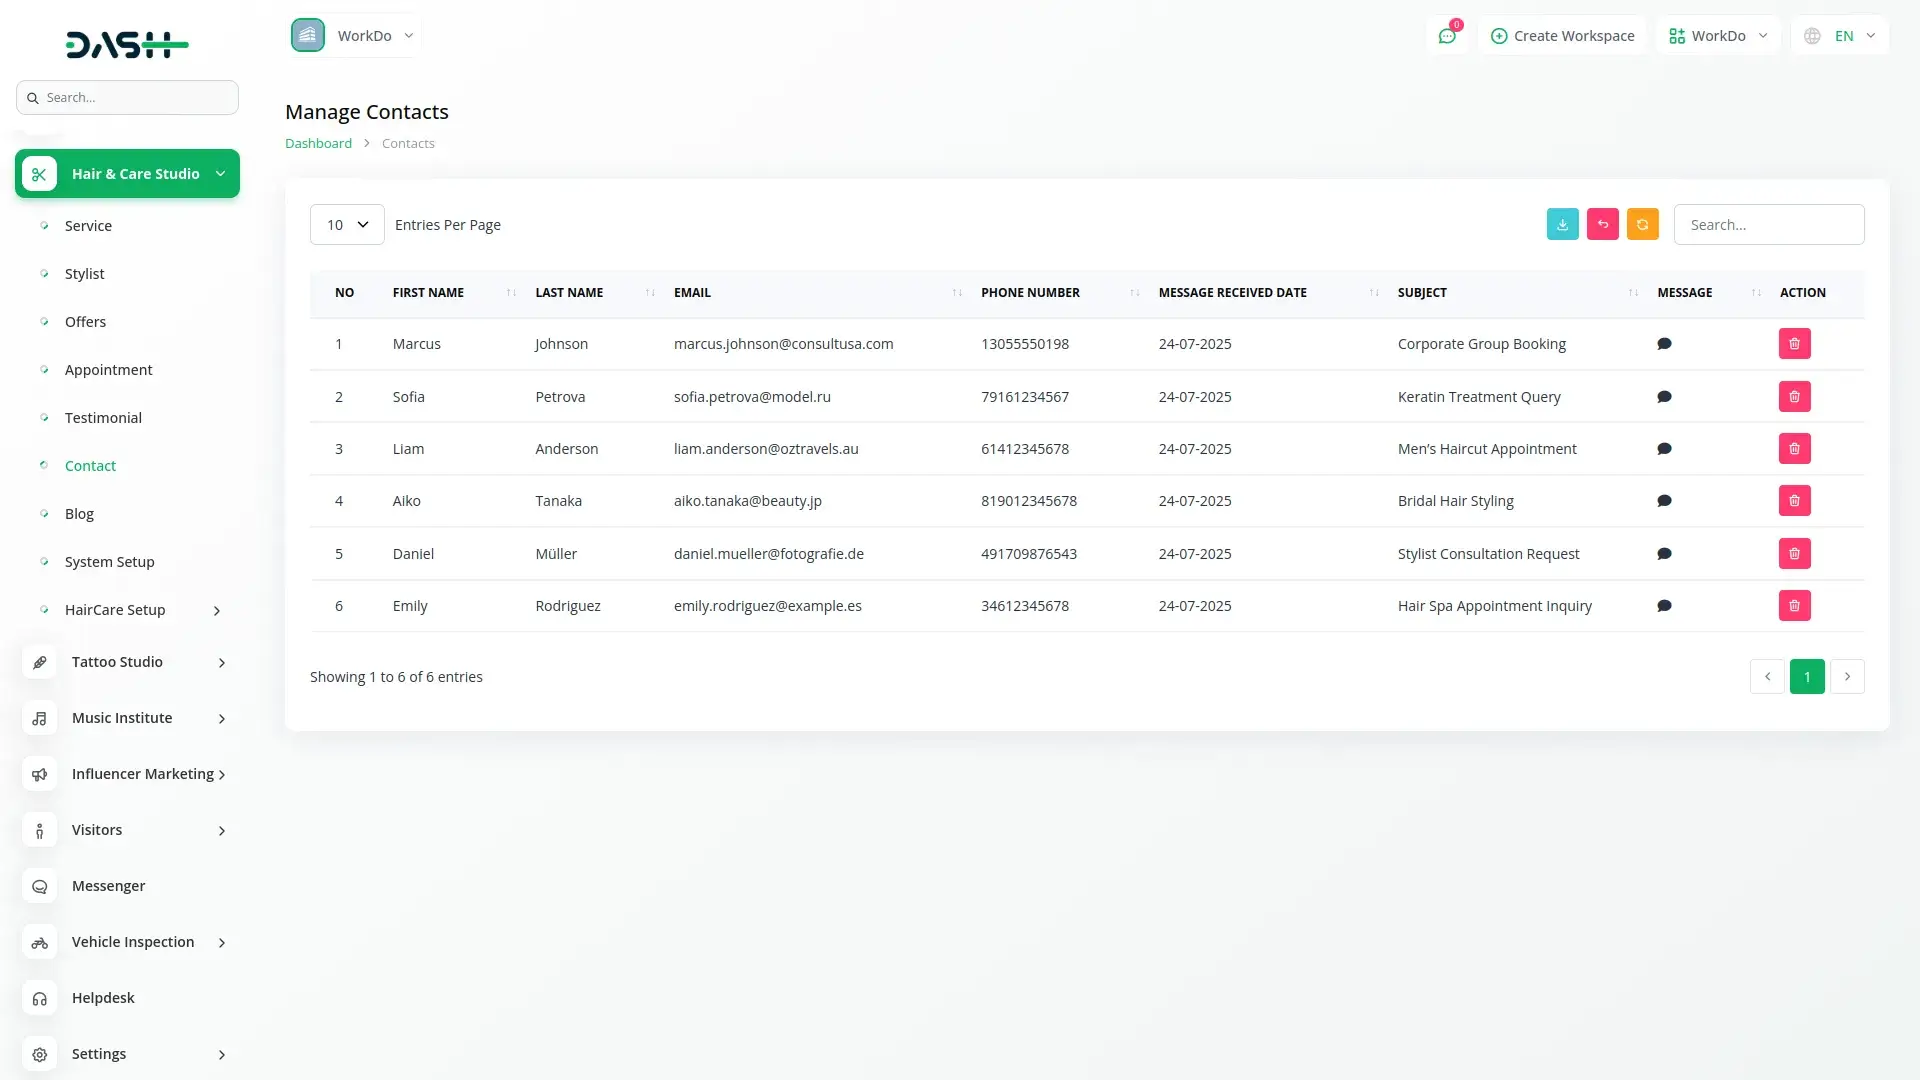Go to next page in pagination

coord(1847,677)
